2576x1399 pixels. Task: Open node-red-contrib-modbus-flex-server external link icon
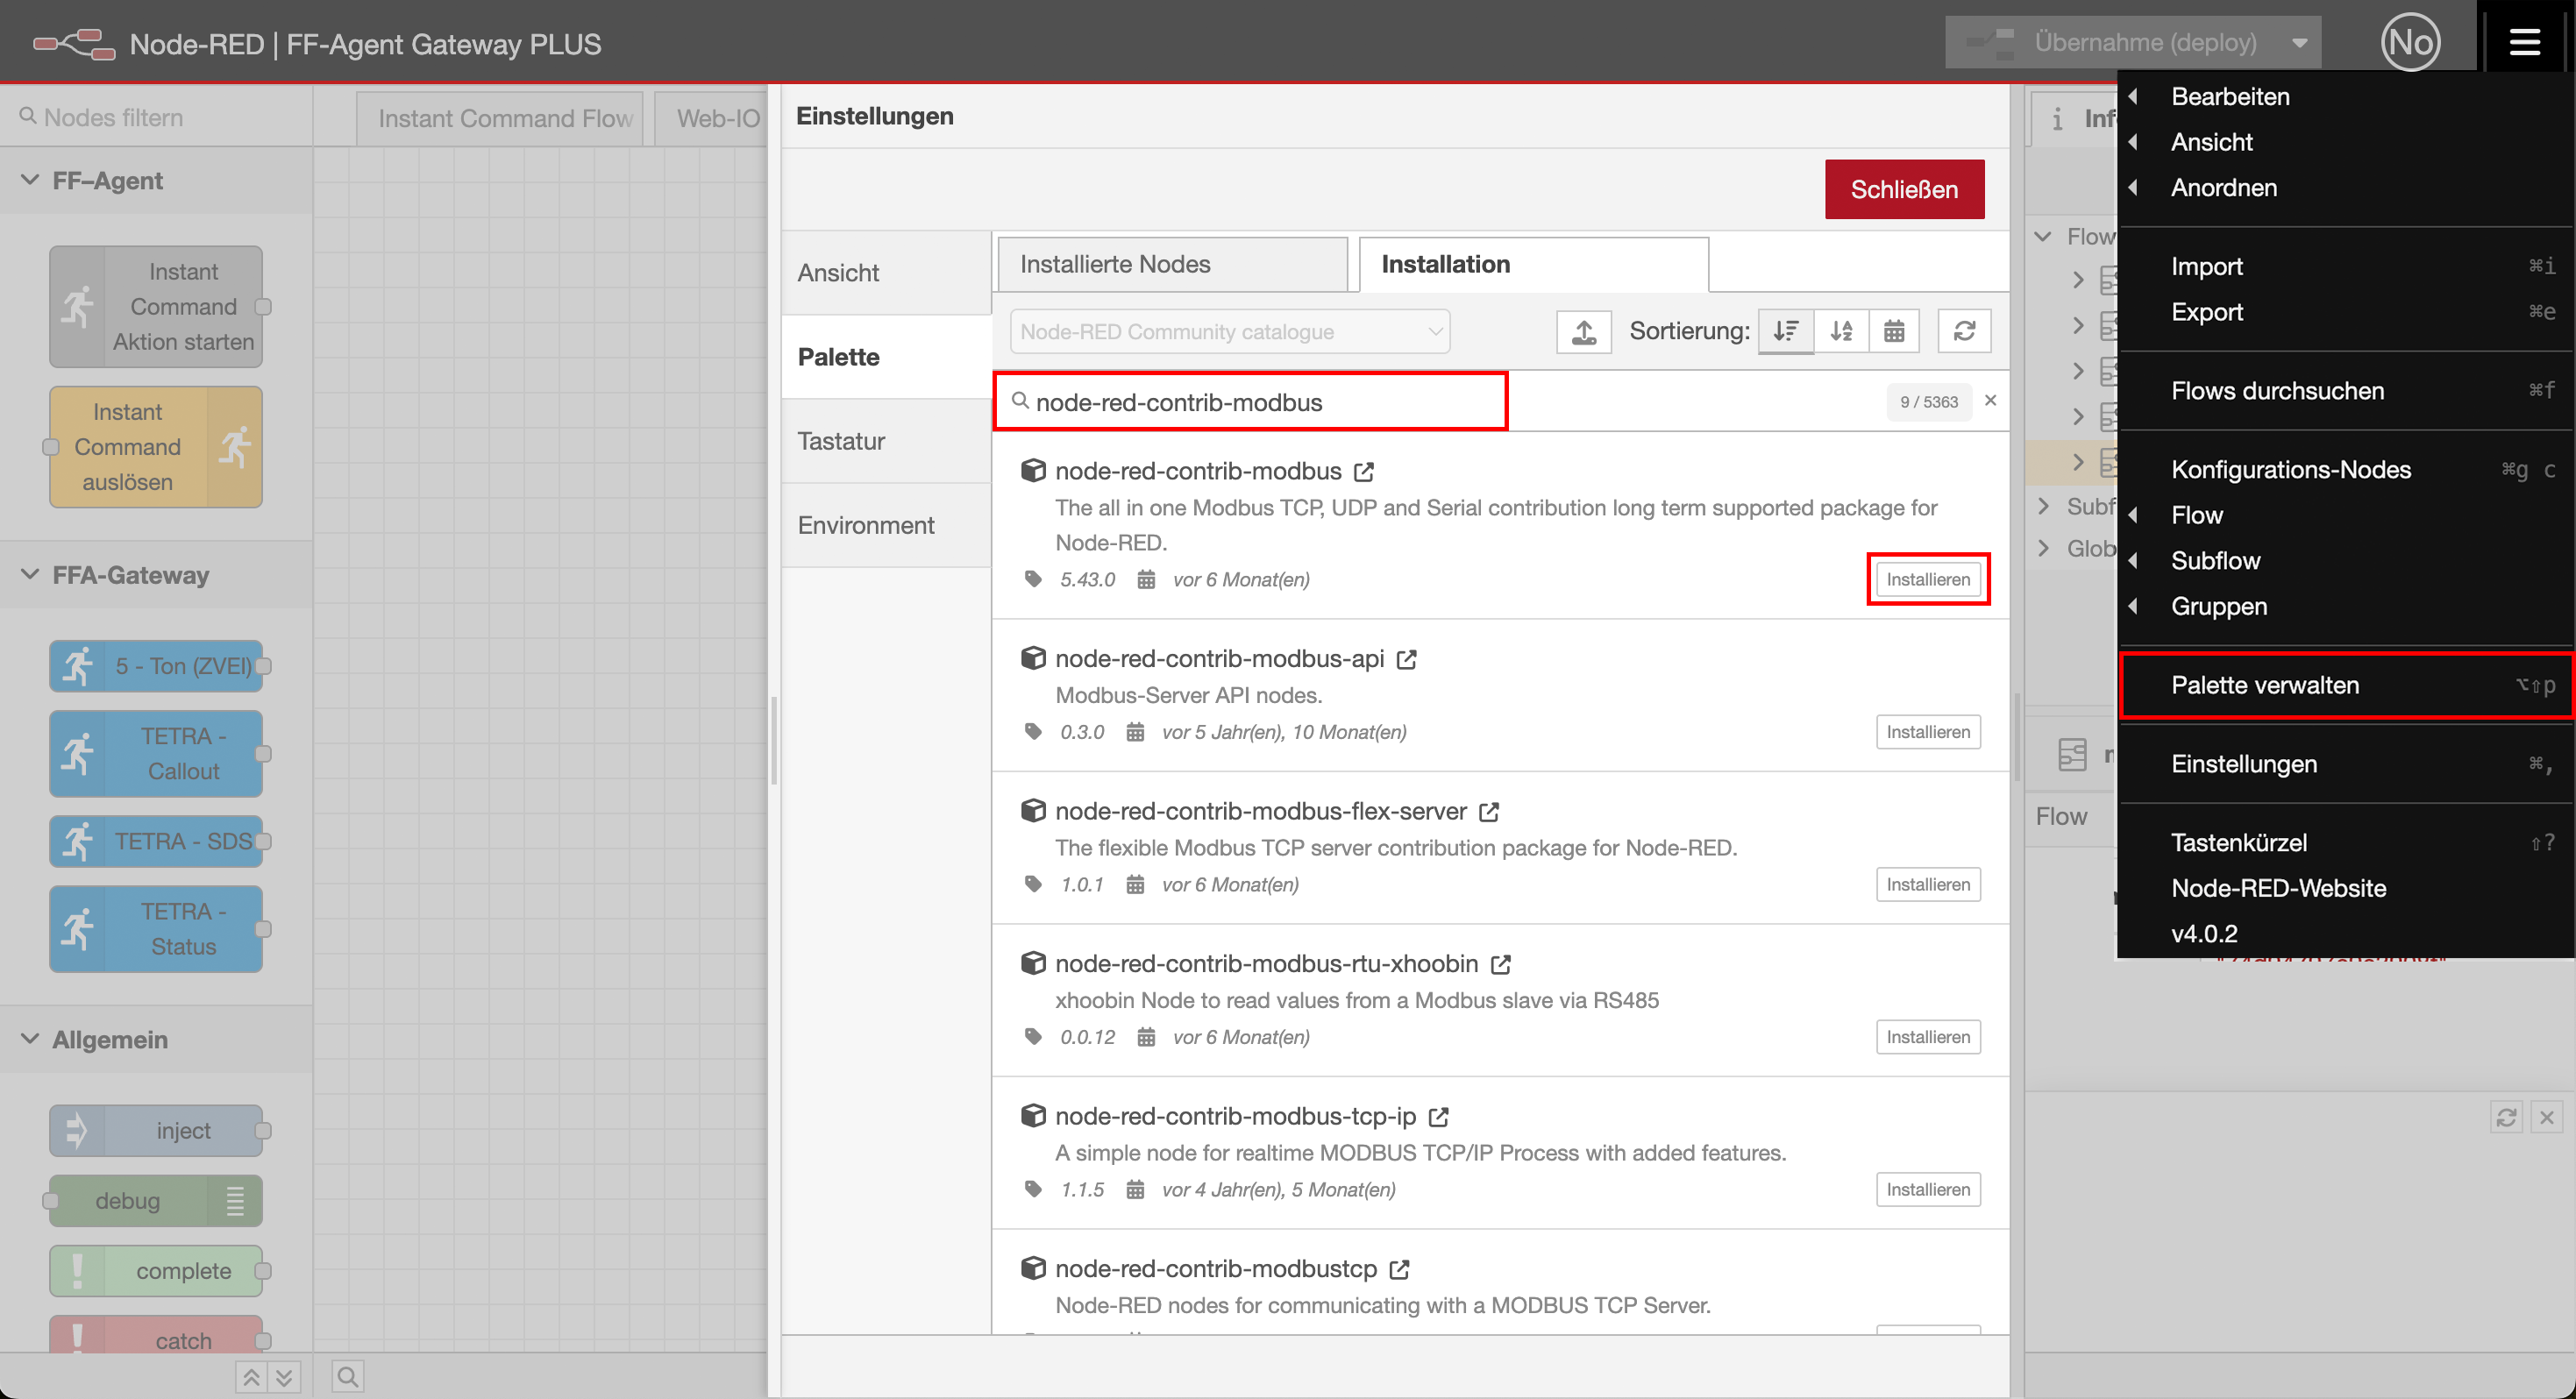pos(1489,811)
